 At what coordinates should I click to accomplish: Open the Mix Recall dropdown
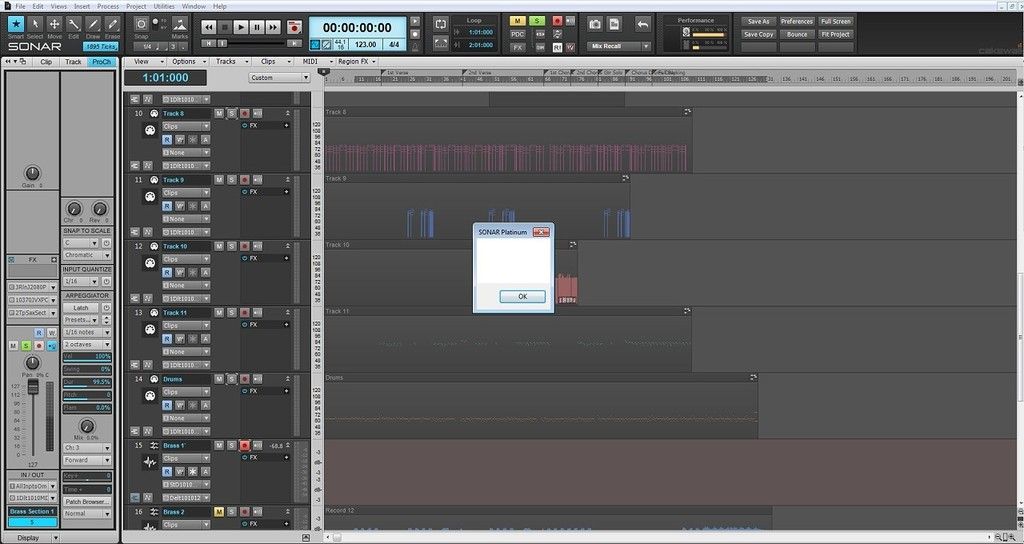click(x=620, y=46)
